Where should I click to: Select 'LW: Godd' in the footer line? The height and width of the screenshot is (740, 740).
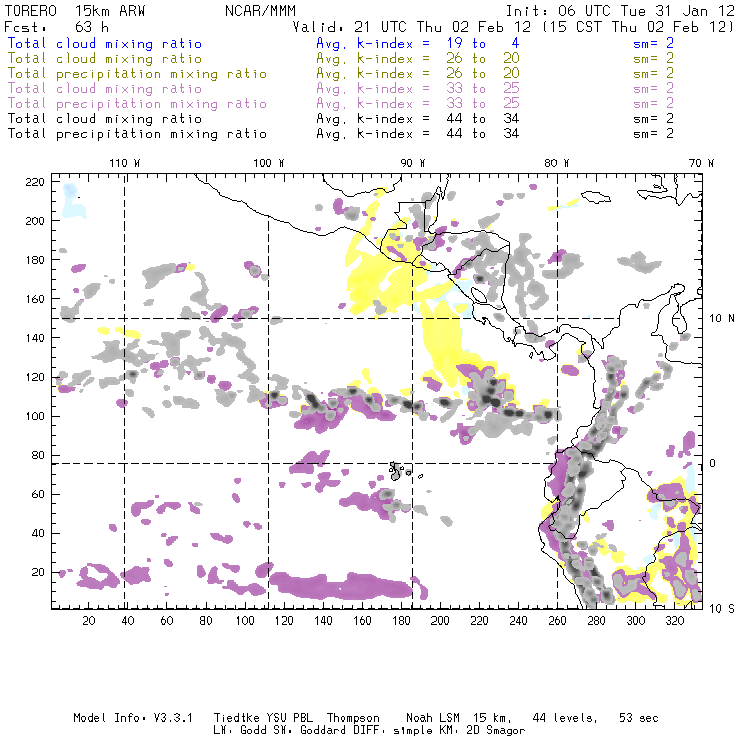click(x=240, y=730)
